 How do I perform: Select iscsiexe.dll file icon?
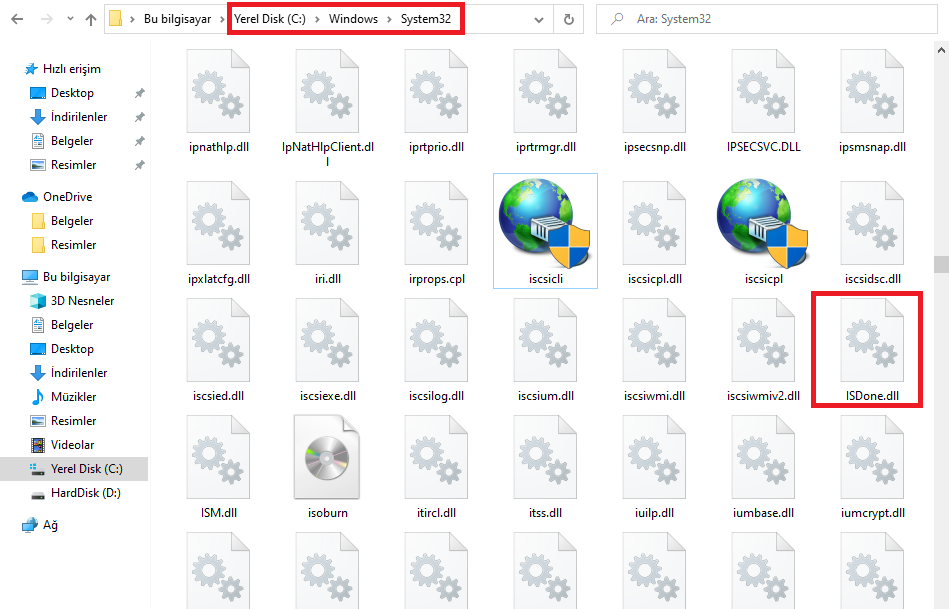327,340
